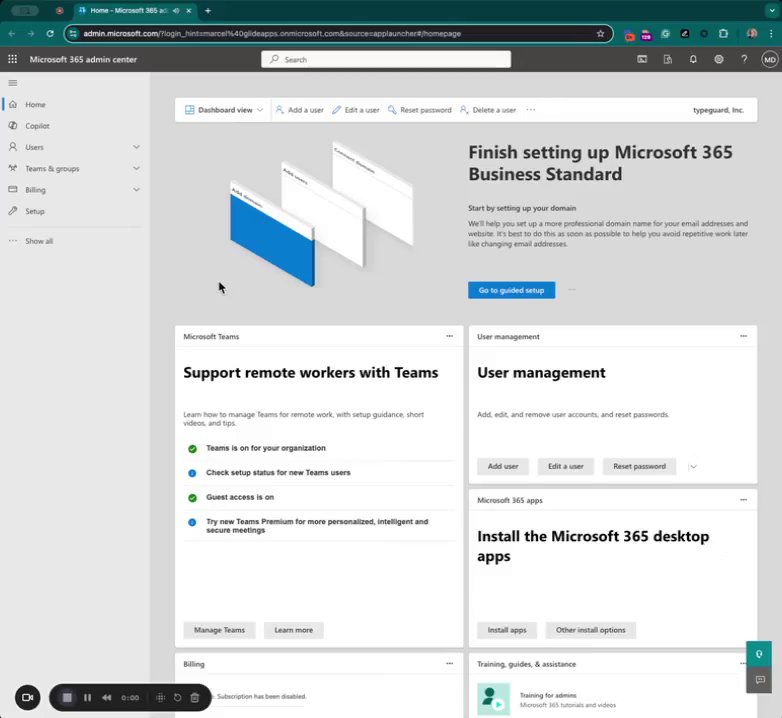Mute the Microsoft 365 admin browser tab
The width and height of the screenshot is (782, 718).
click(176, 10)
